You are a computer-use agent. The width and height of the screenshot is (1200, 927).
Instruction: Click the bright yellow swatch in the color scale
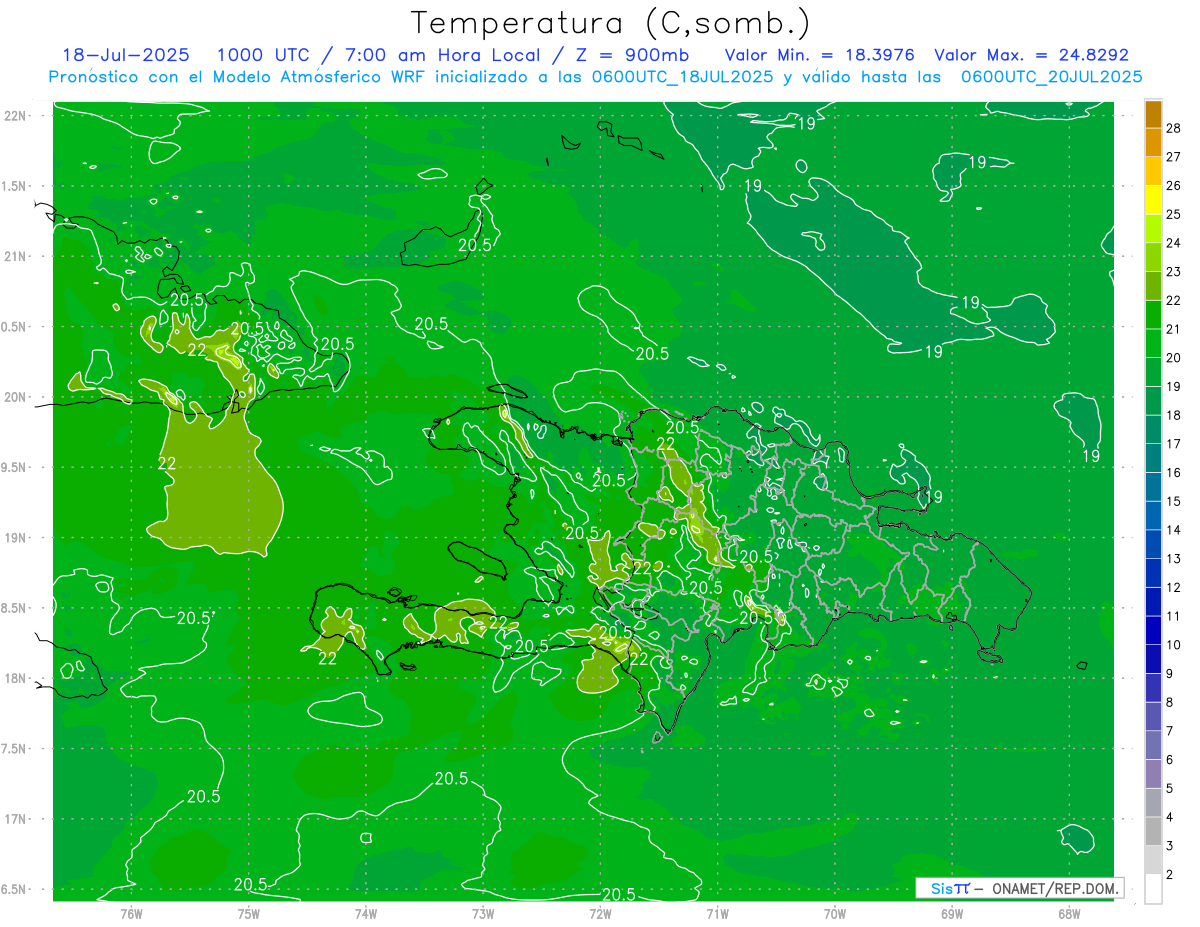(1154, 200)
